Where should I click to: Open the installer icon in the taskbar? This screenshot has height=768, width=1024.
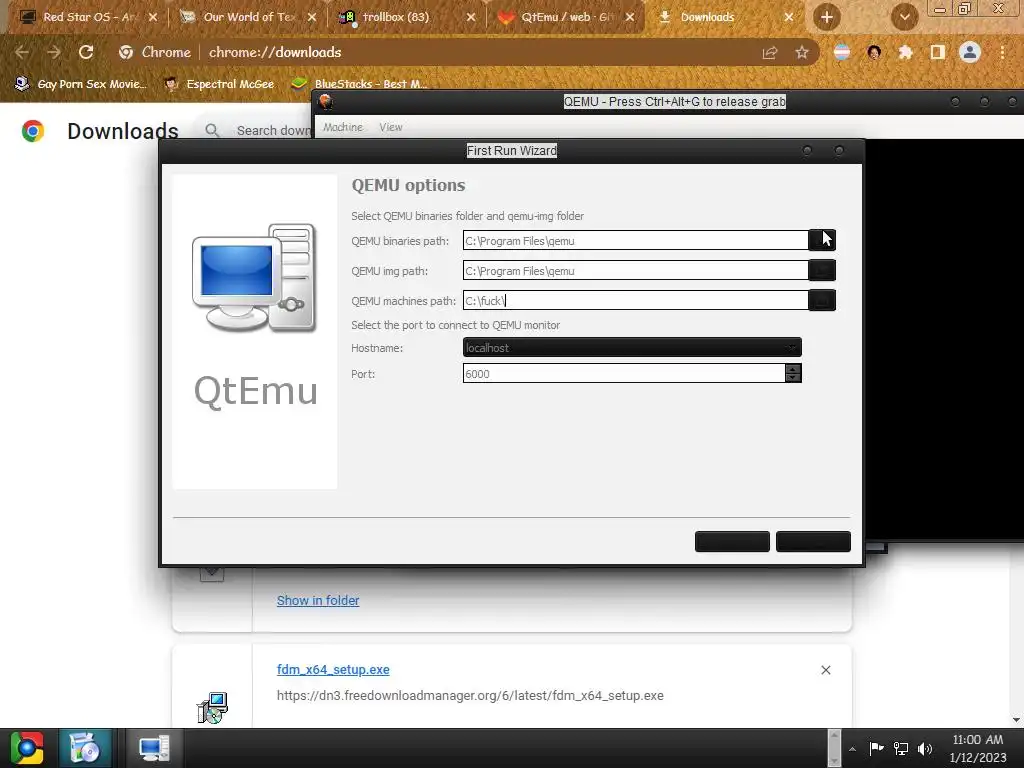(84, 748)
